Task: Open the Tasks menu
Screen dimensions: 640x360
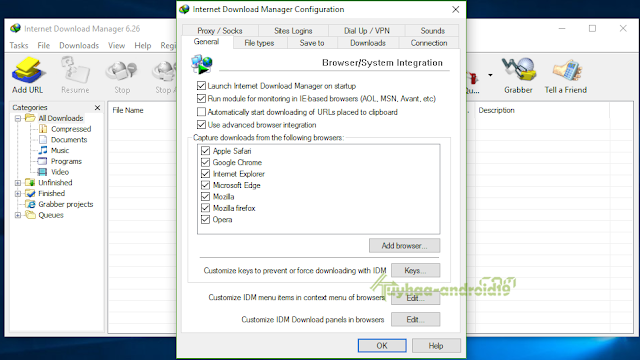Action: coord(19,45)
